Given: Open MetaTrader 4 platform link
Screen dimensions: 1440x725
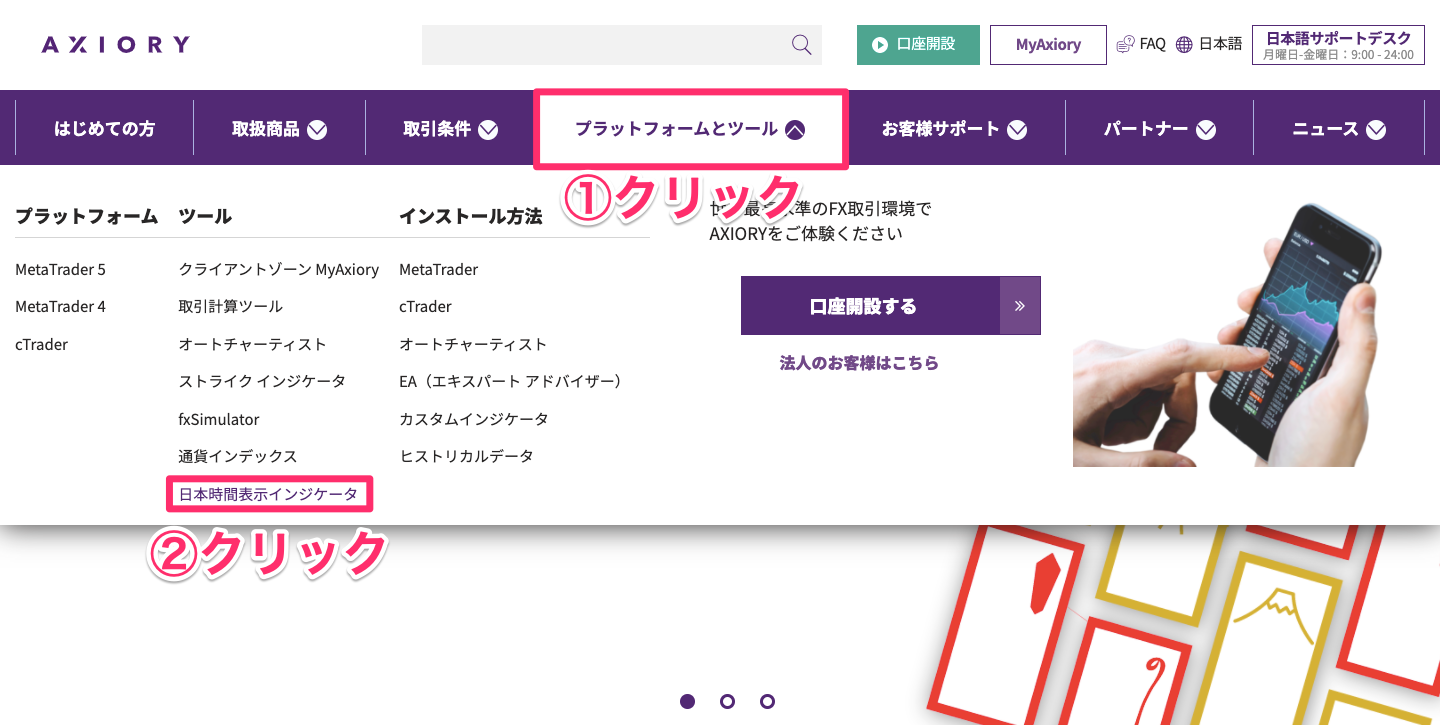Looking at the screenshot, I should [60, 306].
